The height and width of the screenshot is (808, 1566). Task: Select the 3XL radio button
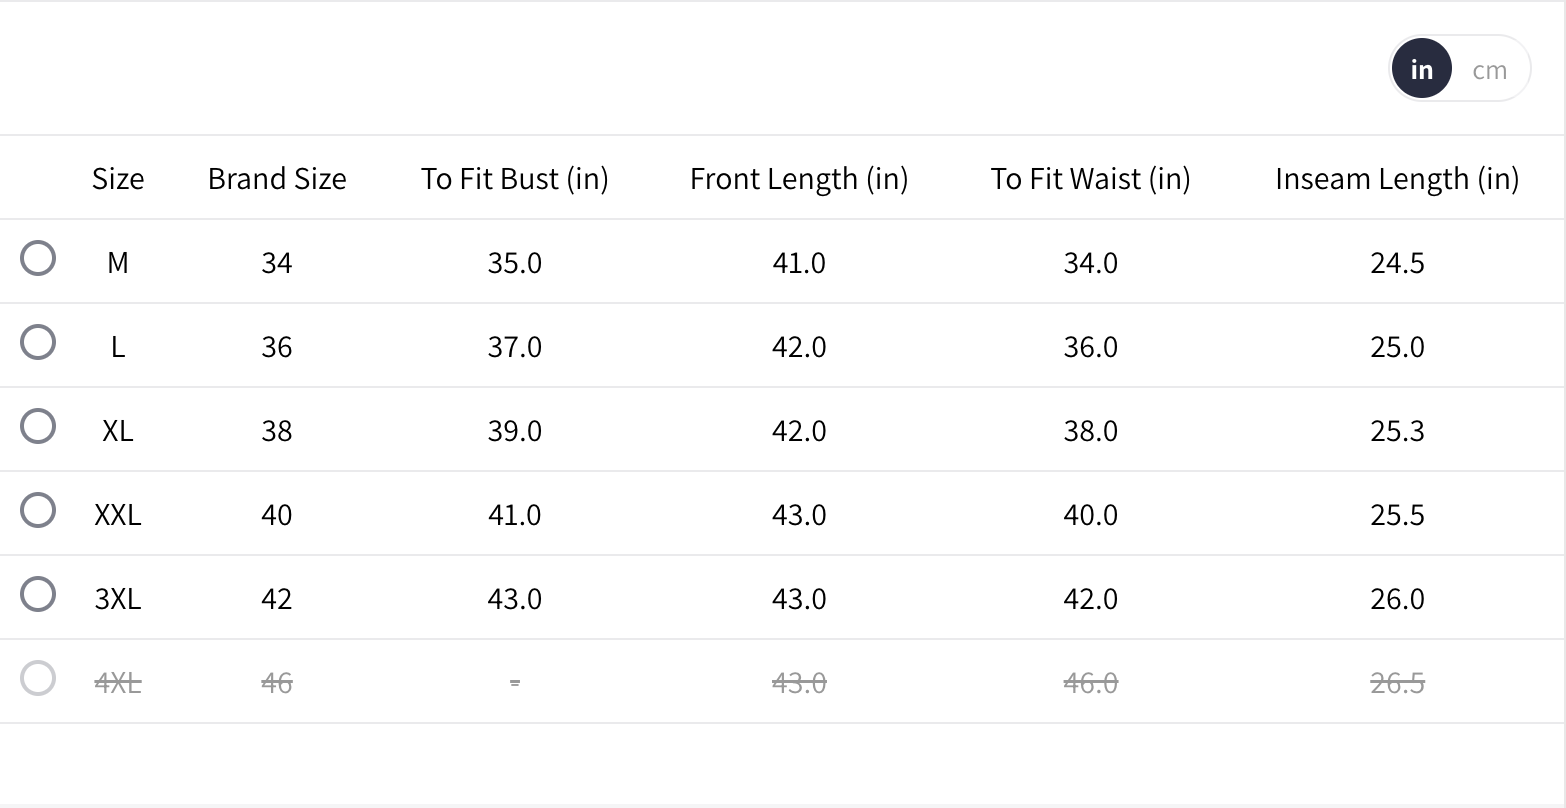(x=38, y=595)
